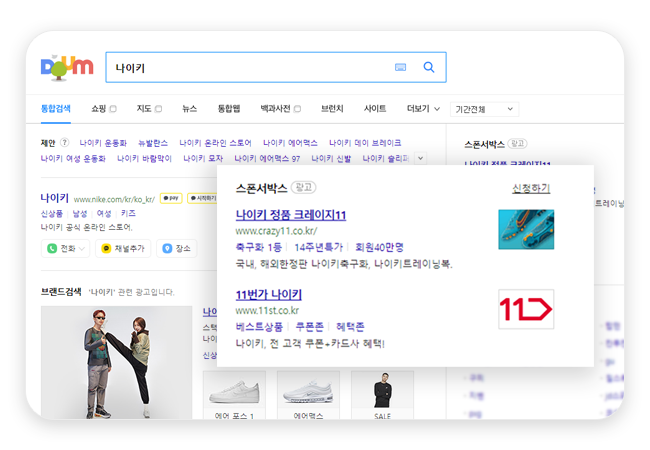Toggle the small box next to 백과사전 tab
650x450 pixels.
(297, 109)
